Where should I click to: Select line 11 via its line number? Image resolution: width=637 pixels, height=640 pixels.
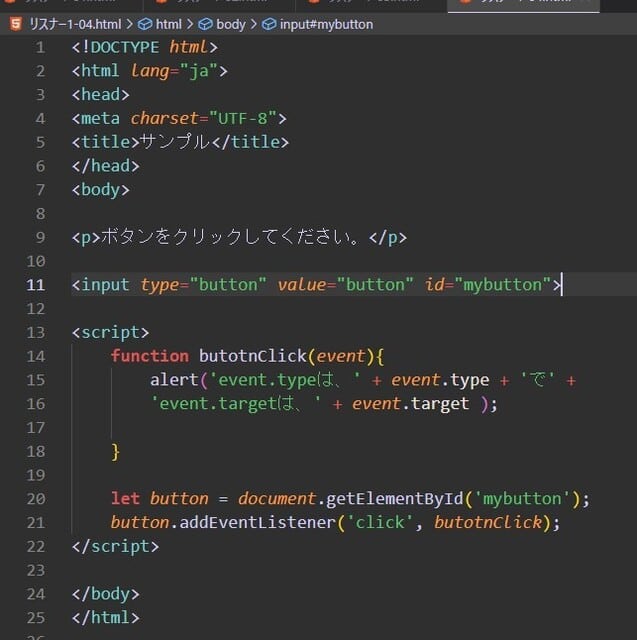point(35,285)
